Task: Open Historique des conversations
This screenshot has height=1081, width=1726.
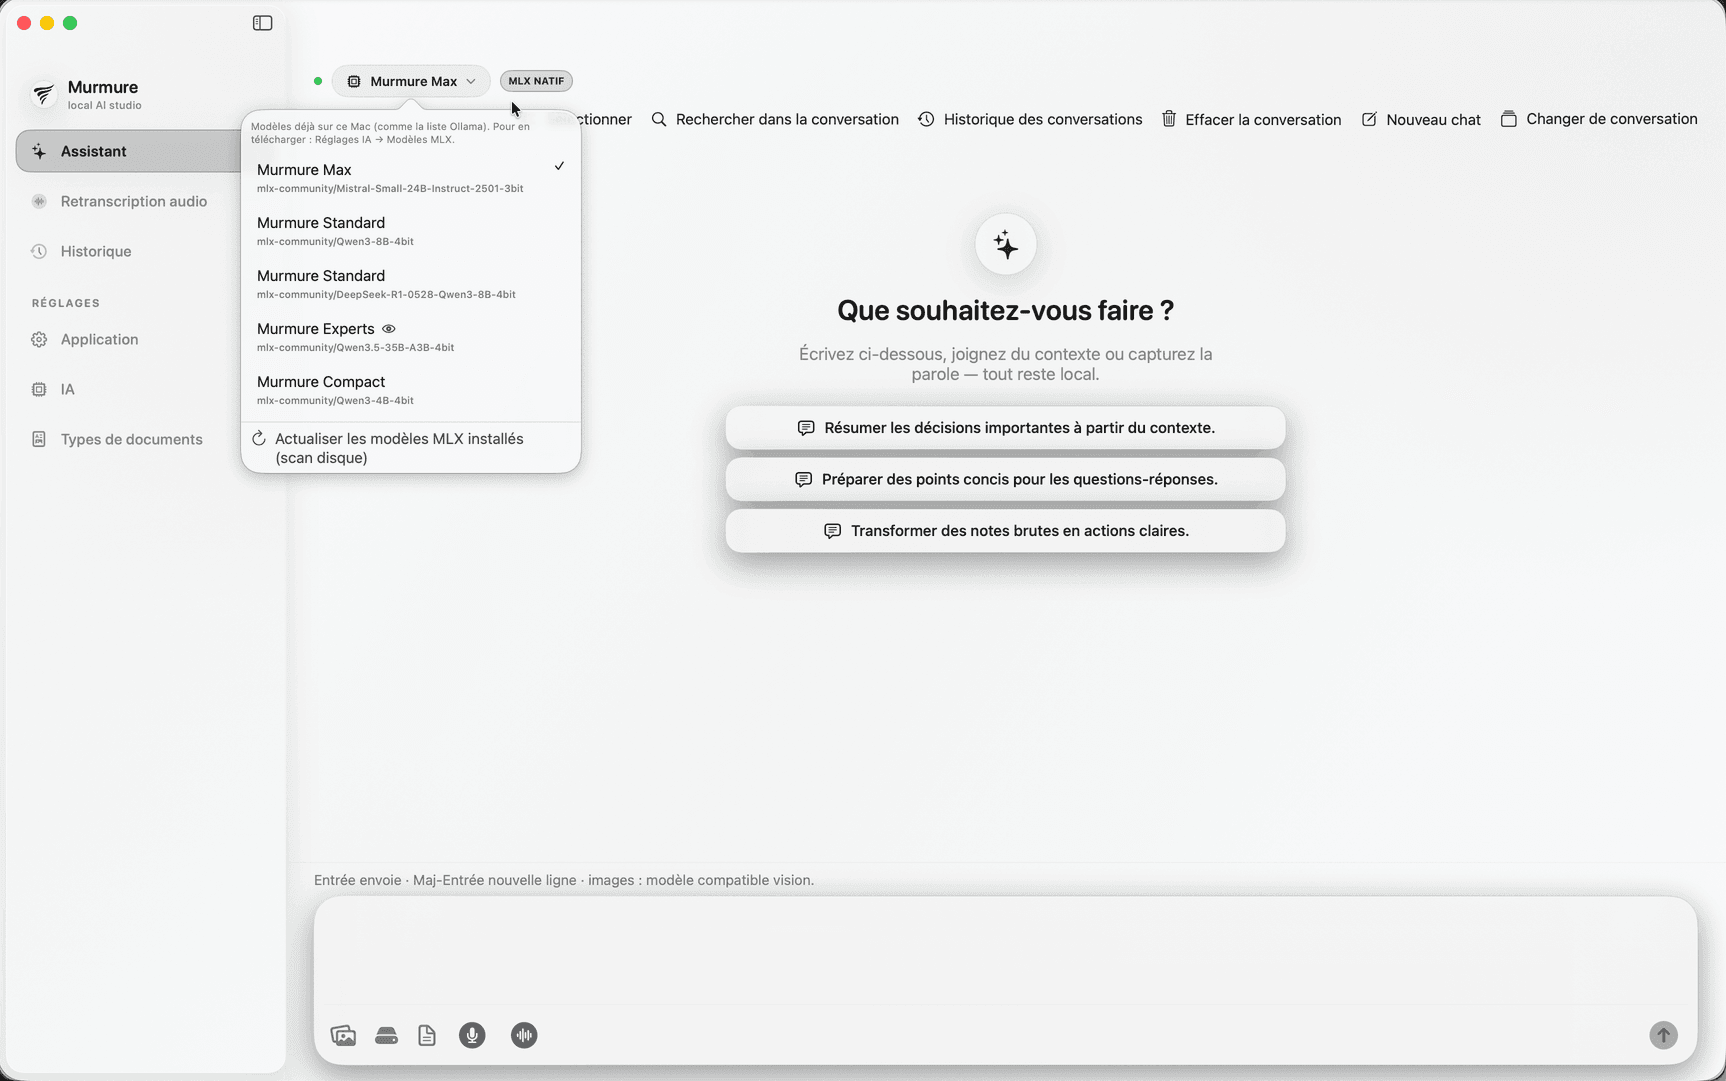Action: [x=1030, y=119]
